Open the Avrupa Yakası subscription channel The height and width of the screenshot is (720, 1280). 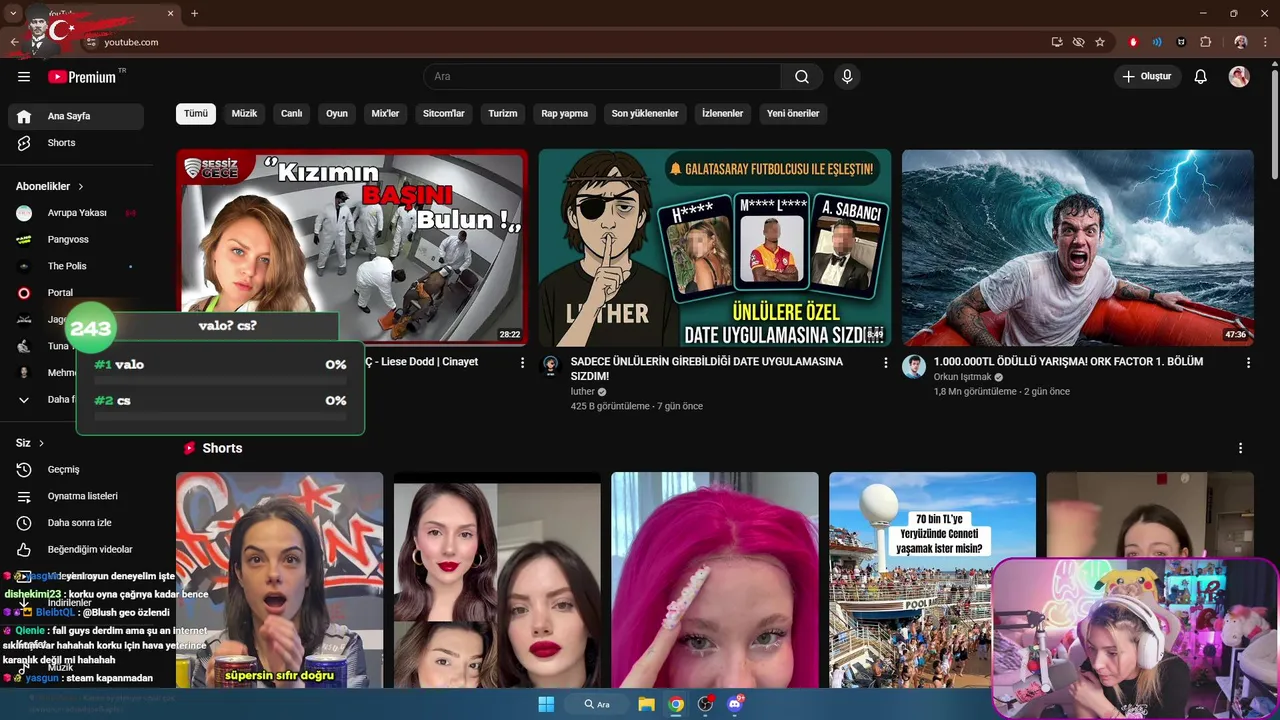click(x=76, y=213)
